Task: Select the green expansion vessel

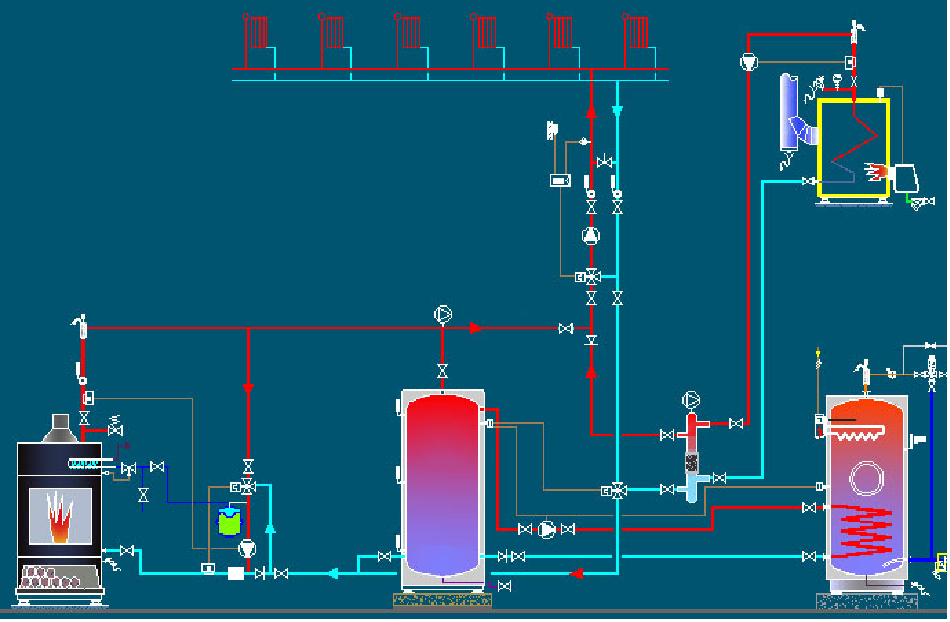Action: 230,520
